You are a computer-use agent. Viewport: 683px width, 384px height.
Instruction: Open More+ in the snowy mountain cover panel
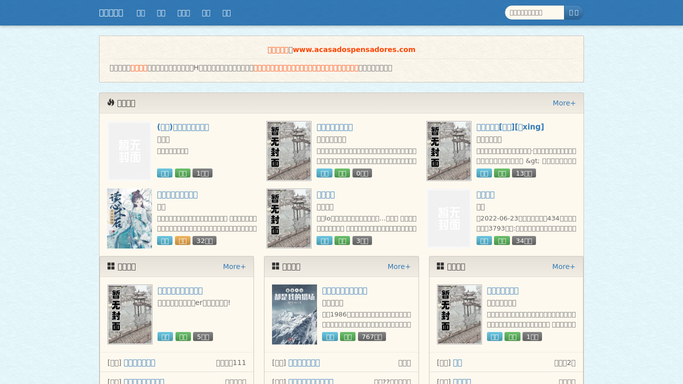[x=399, y=266]
